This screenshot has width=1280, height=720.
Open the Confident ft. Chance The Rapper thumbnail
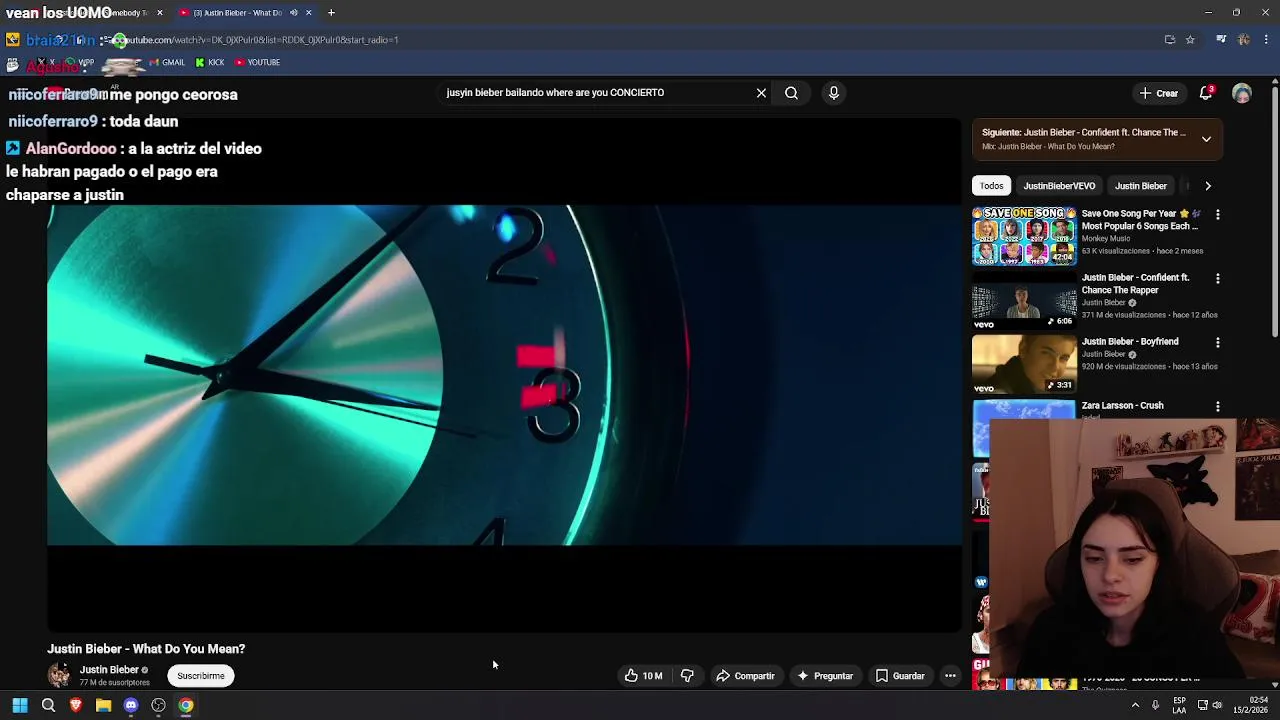1024,300
